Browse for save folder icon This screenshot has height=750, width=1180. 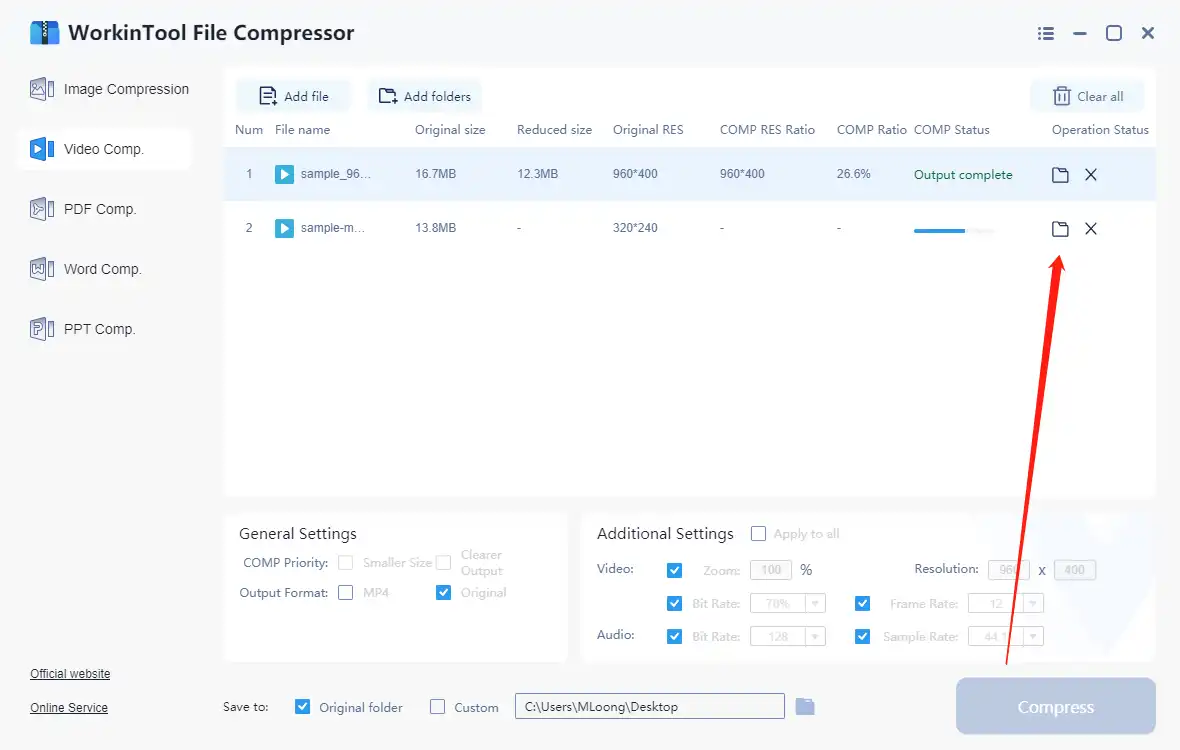coord(804,706)
